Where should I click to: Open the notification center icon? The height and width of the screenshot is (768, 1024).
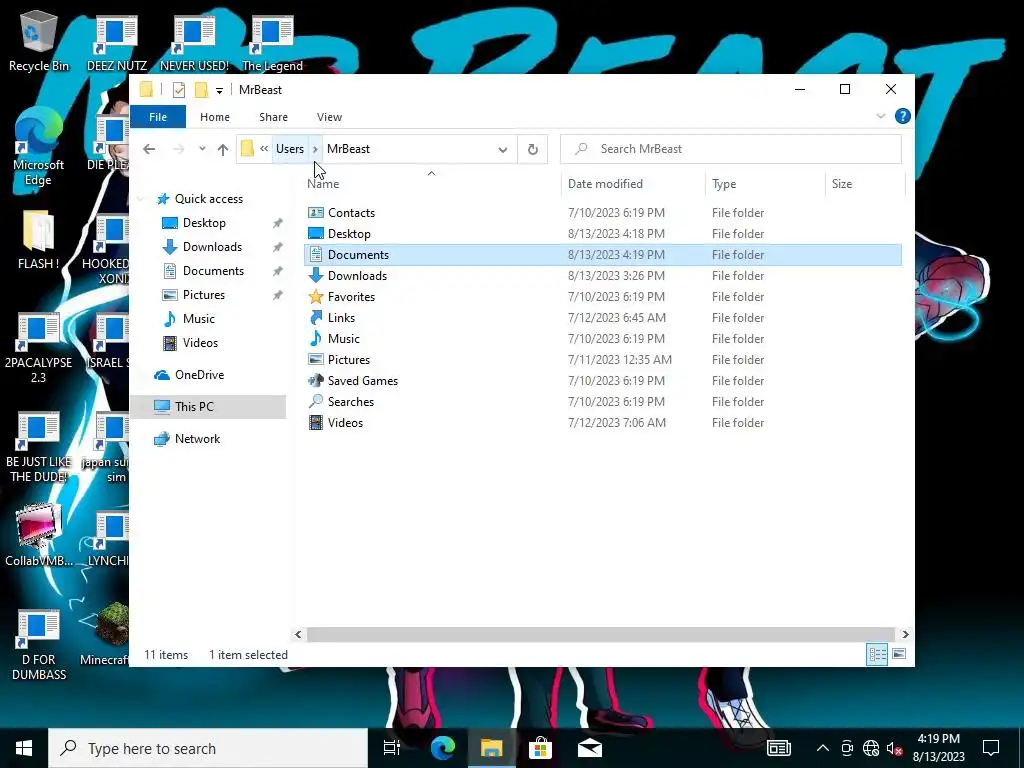pos(991,748)
